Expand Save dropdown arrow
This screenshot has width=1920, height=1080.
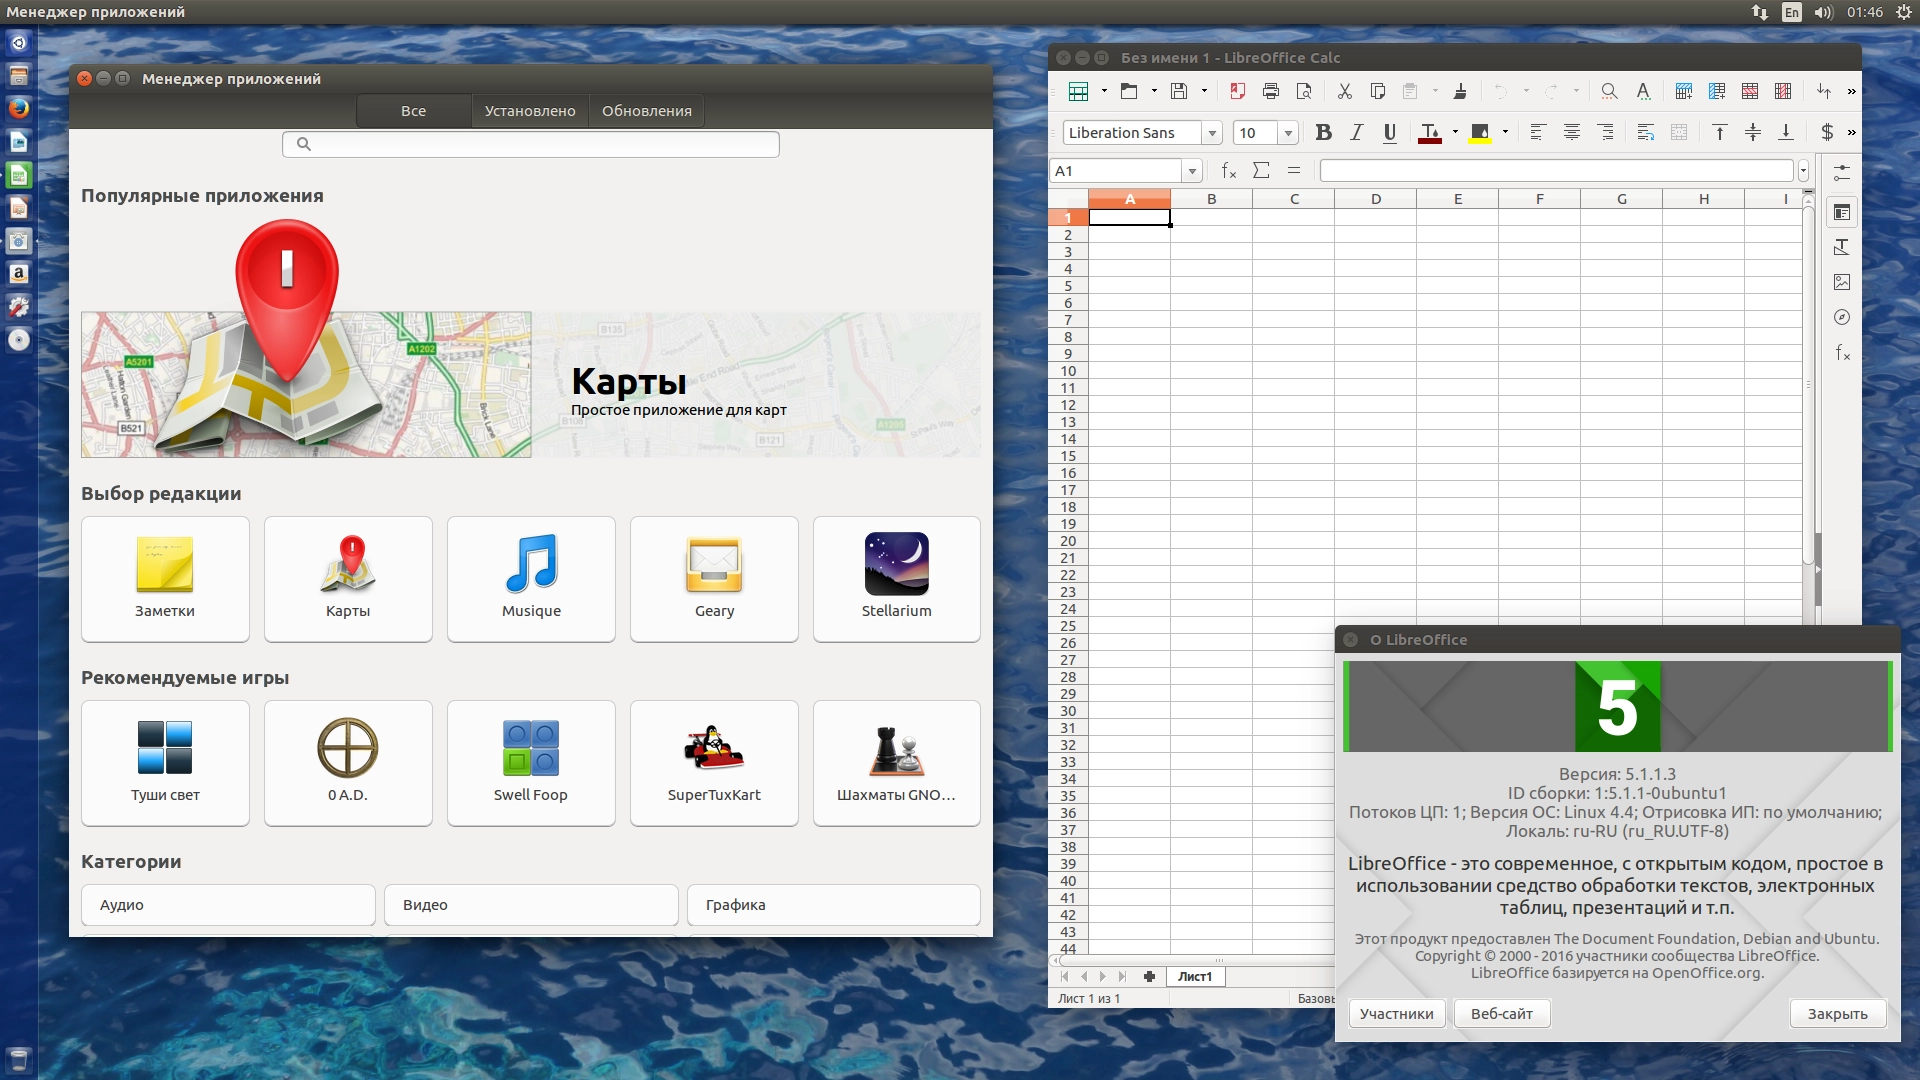click(1204, 91)
